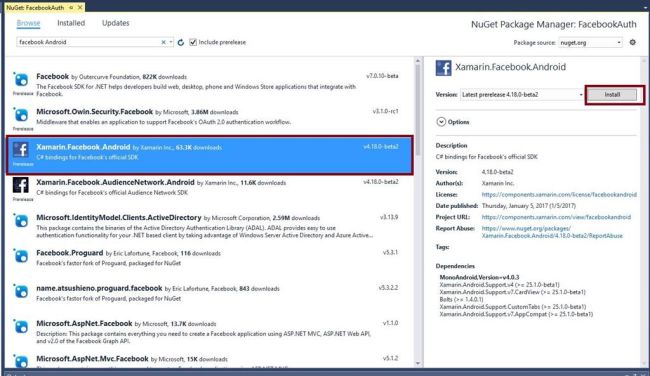Select the Microsoft.Owin.Security.Facebook package row
Viewport: 650px width, 376px height.
209,119
